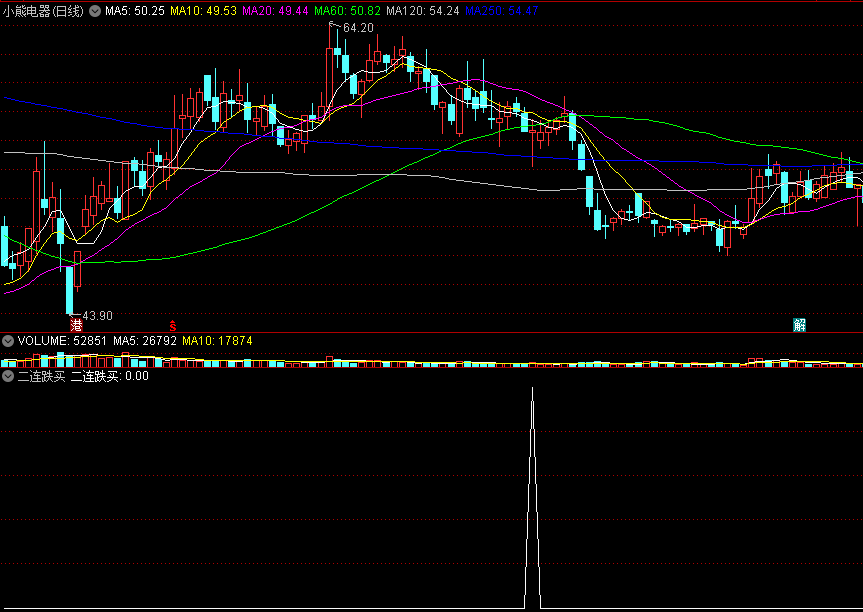
Task: Click the red S signal marker
Action: [x=172, y=325]
